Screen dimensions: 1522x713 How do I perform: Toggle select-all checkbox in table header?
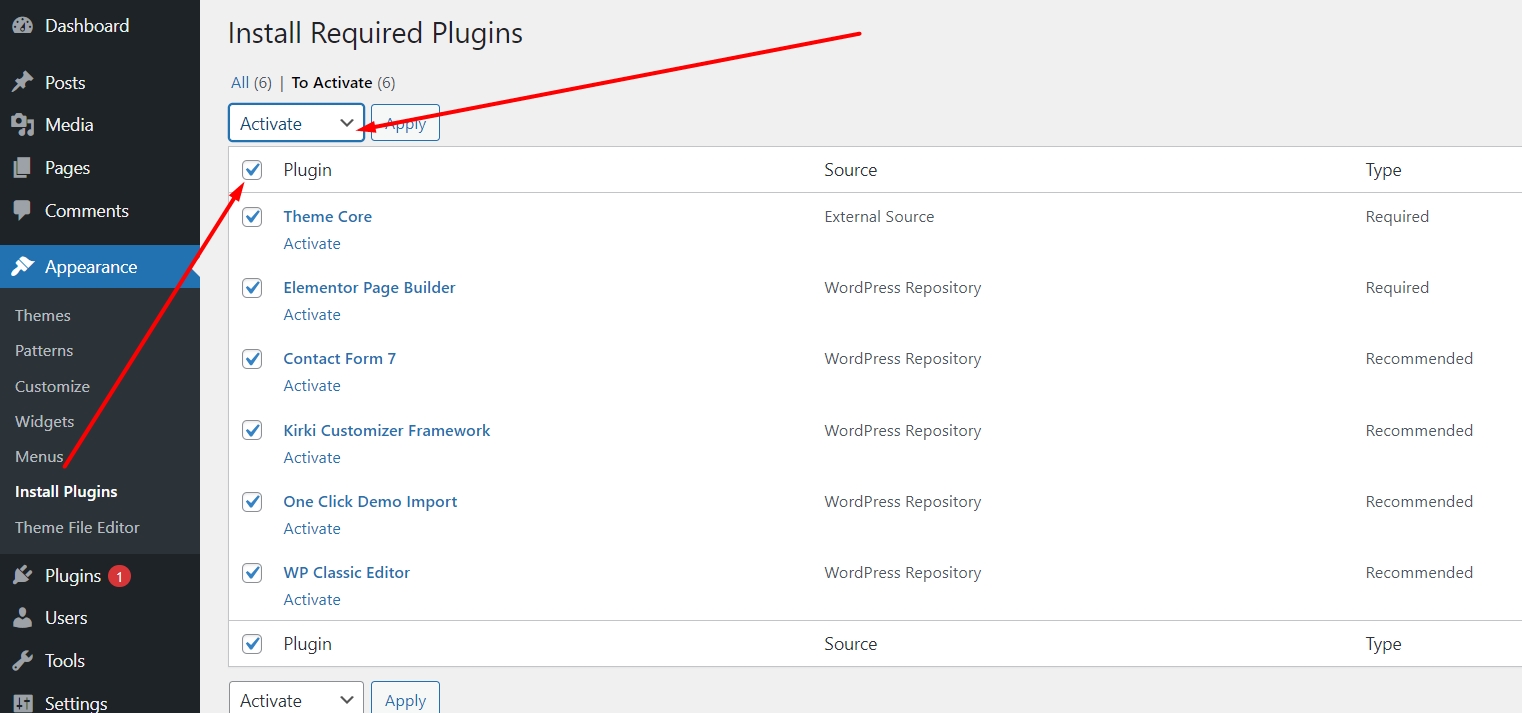pos(252,170)
